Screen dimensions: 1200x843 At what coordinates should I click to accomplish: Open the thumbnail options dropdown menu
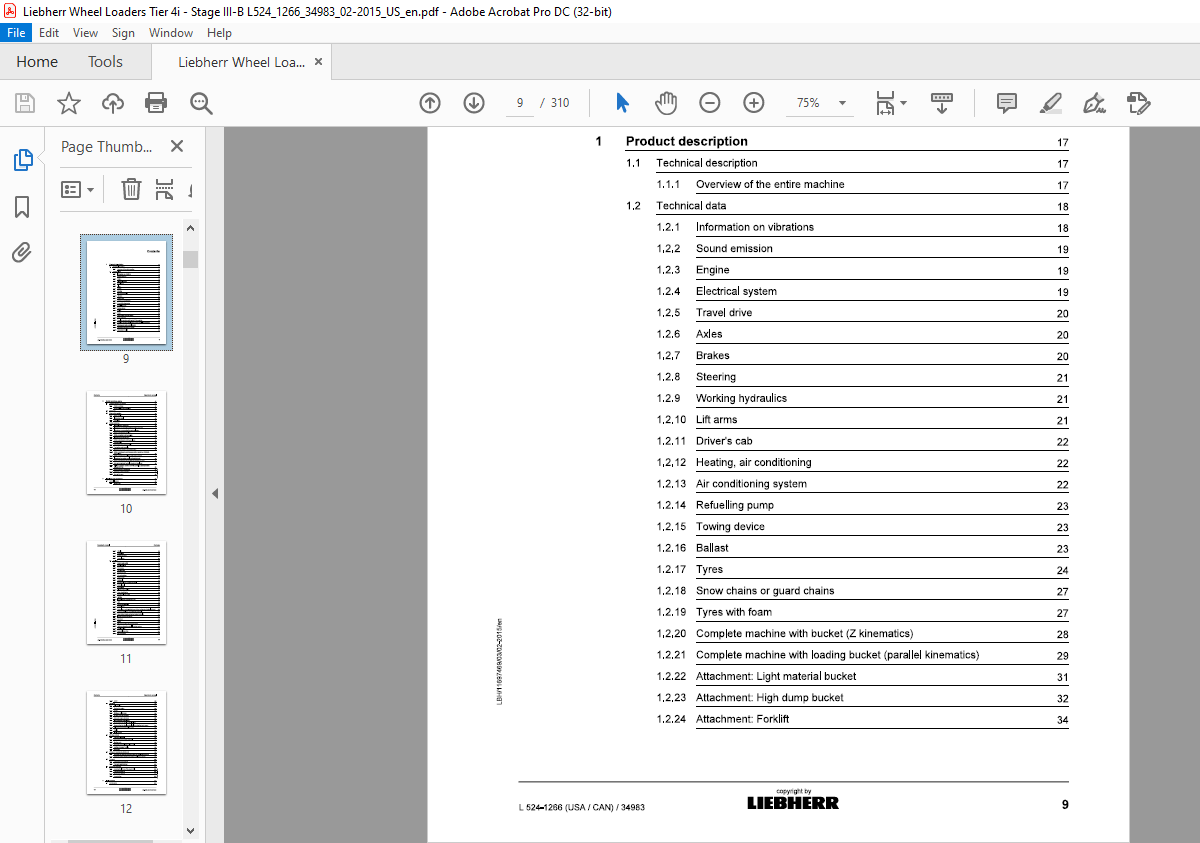point(78,189)
